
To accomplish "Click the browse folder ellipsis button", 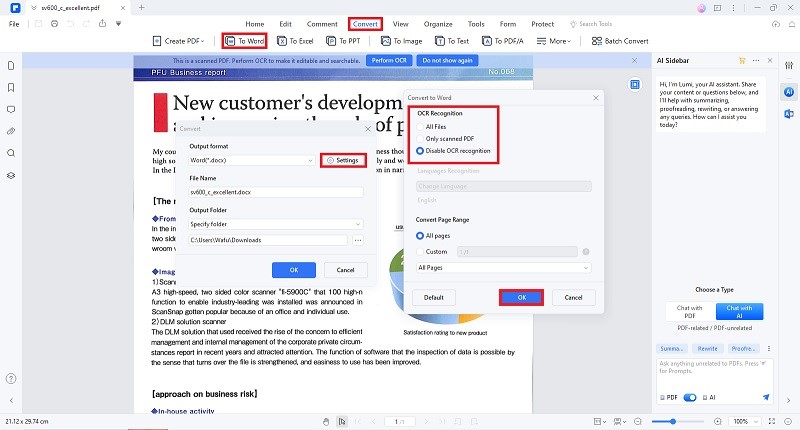I will tap(358, 240).
